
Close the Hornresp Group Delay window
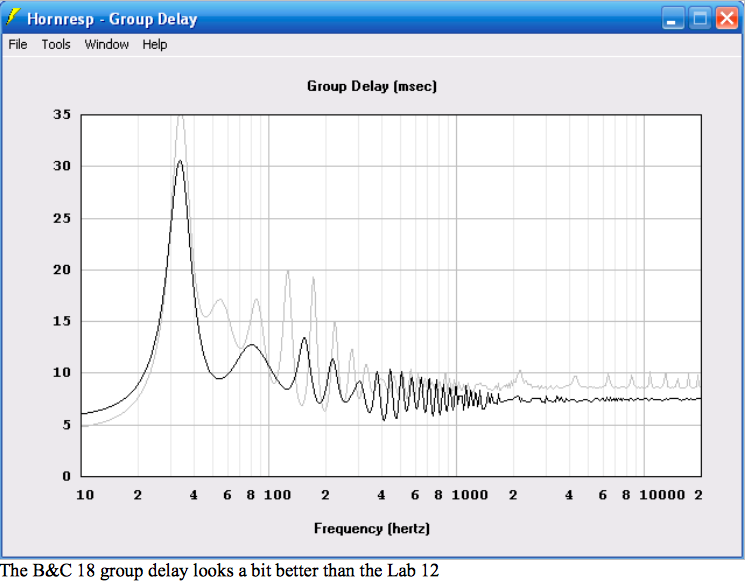[727, 19]
